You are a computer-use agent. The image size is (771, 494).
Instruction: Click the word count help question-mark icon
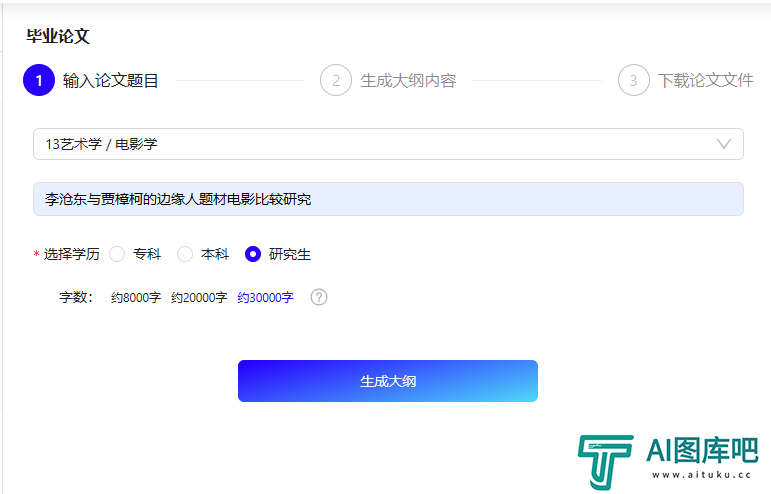tap(319, 297)
